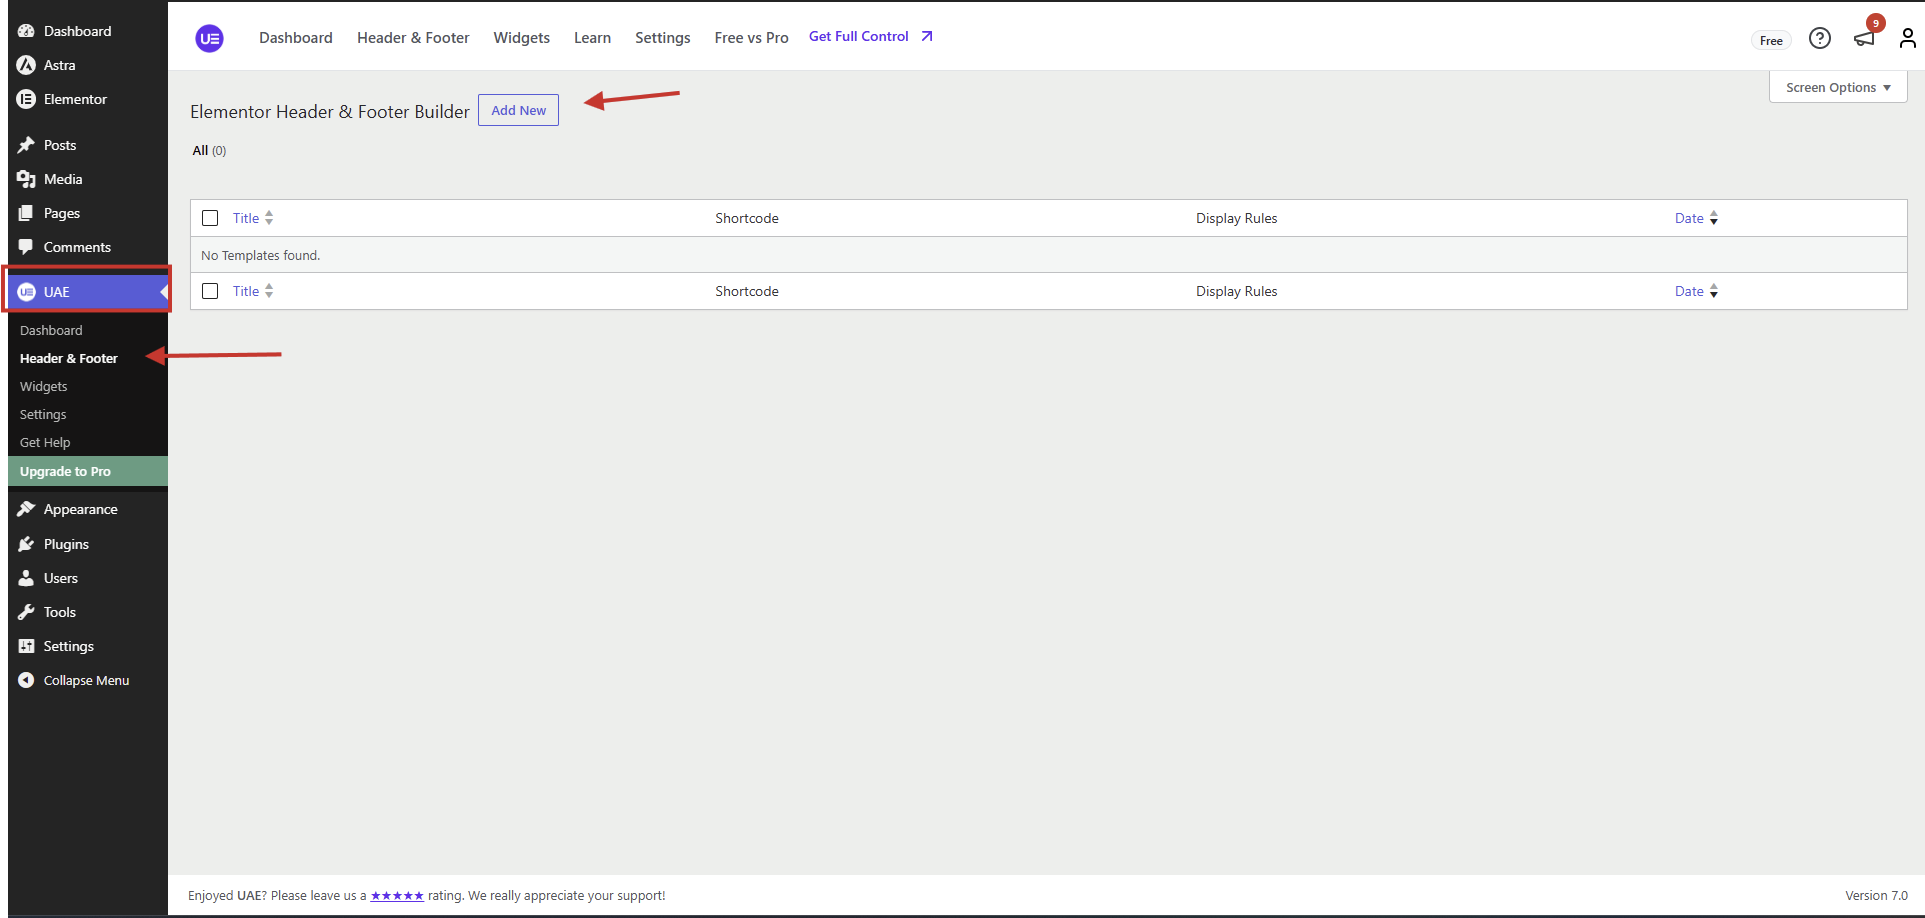Open the user account icon
This screenshot has height=918, width=1925.
(1908, 38)
